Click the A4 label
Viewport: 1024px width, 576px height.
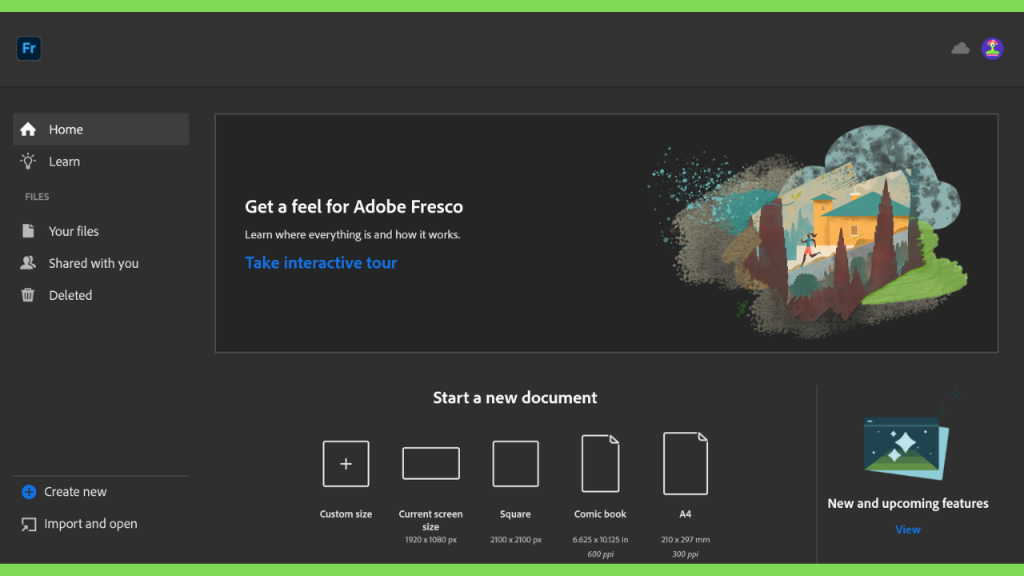685,514
